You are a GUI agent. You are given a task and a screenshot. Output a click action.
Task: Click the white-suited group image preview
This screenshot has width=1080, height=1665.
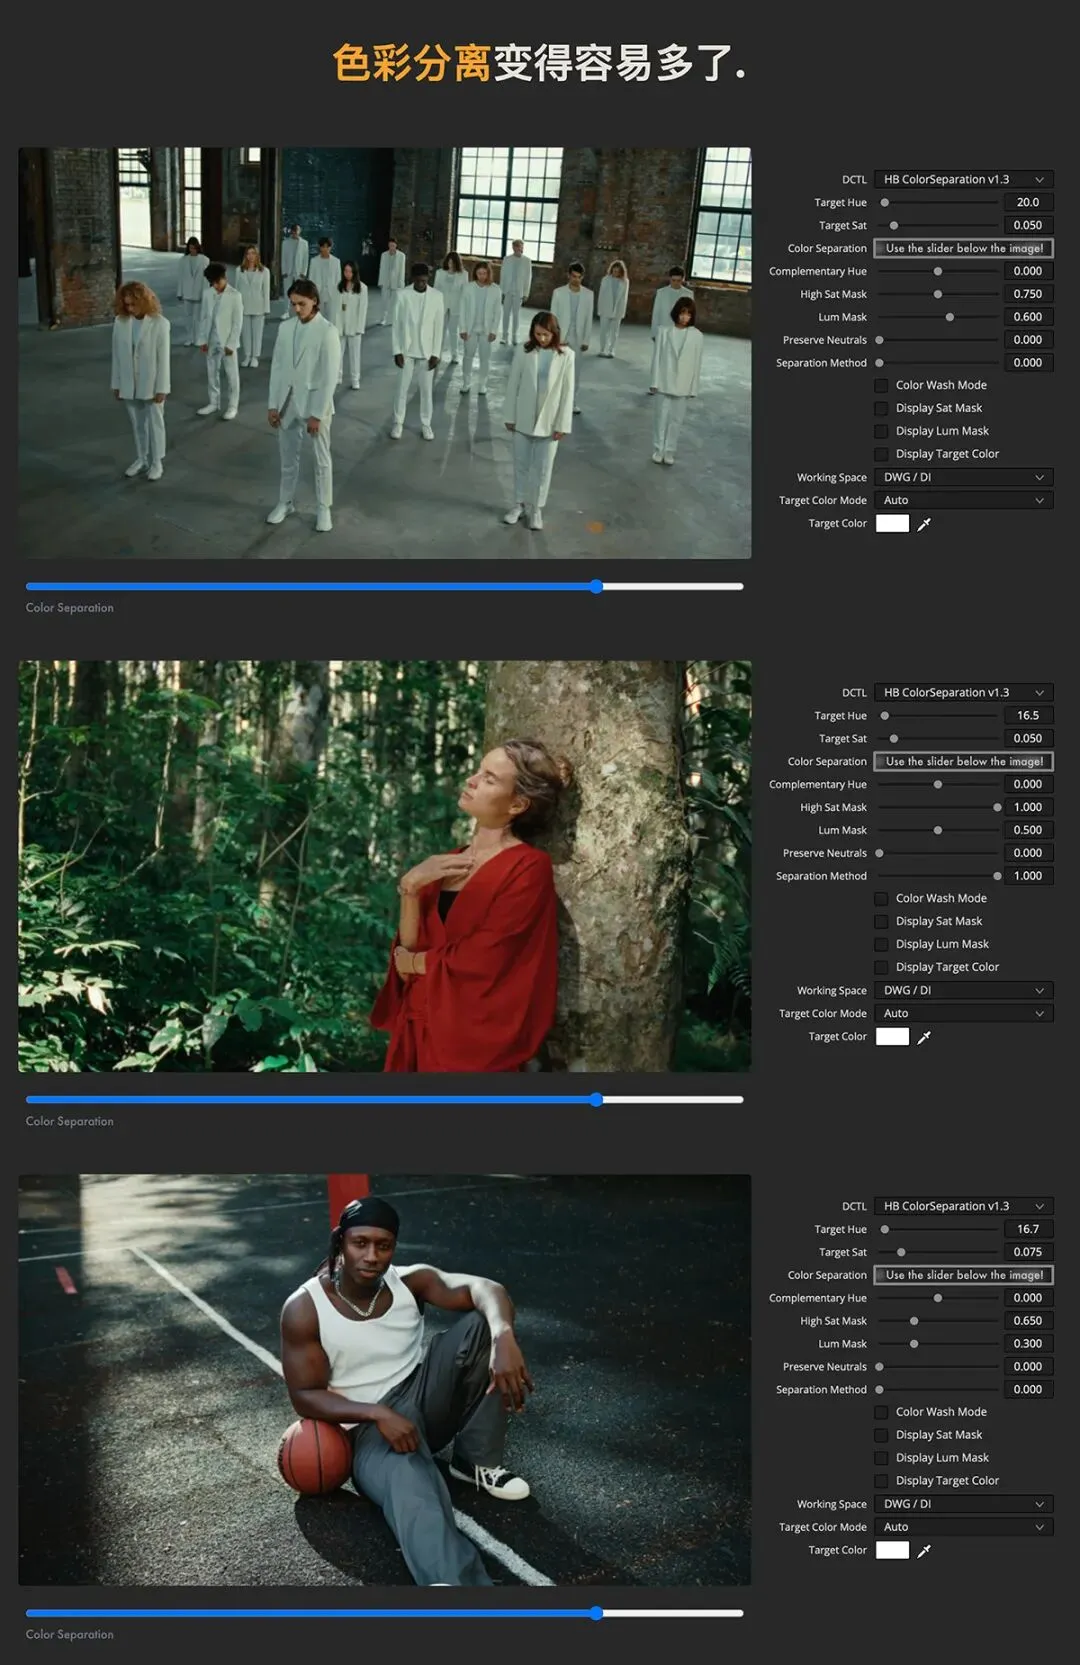pos(385,353)
